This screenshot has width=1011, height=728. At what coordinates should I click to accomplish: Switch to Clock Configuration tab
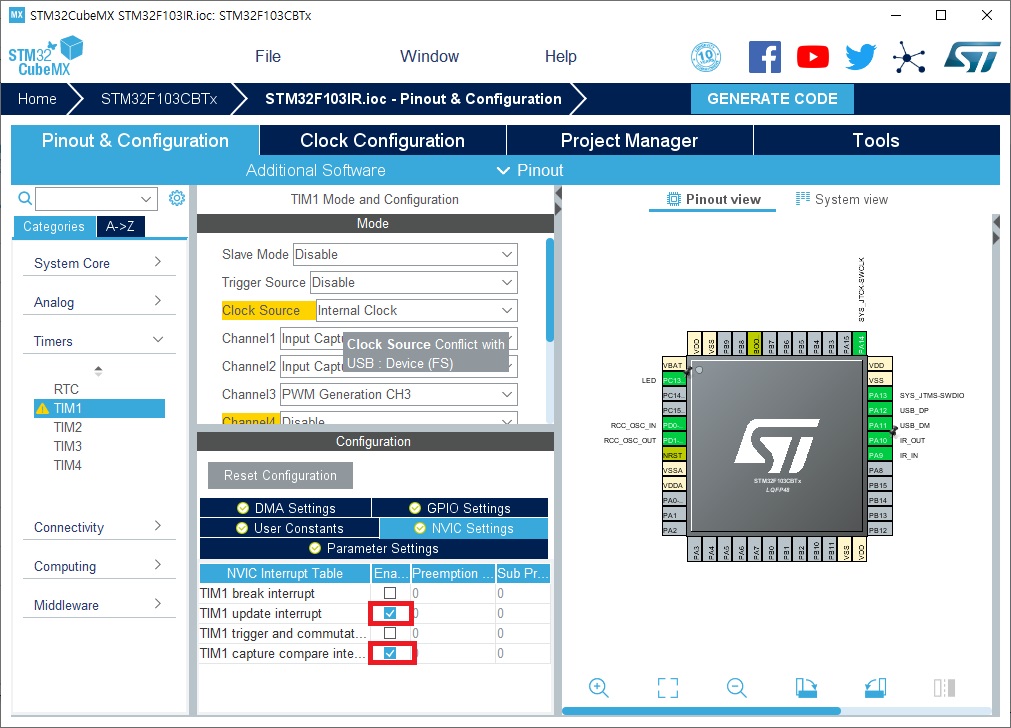click(x=382, y=141)
